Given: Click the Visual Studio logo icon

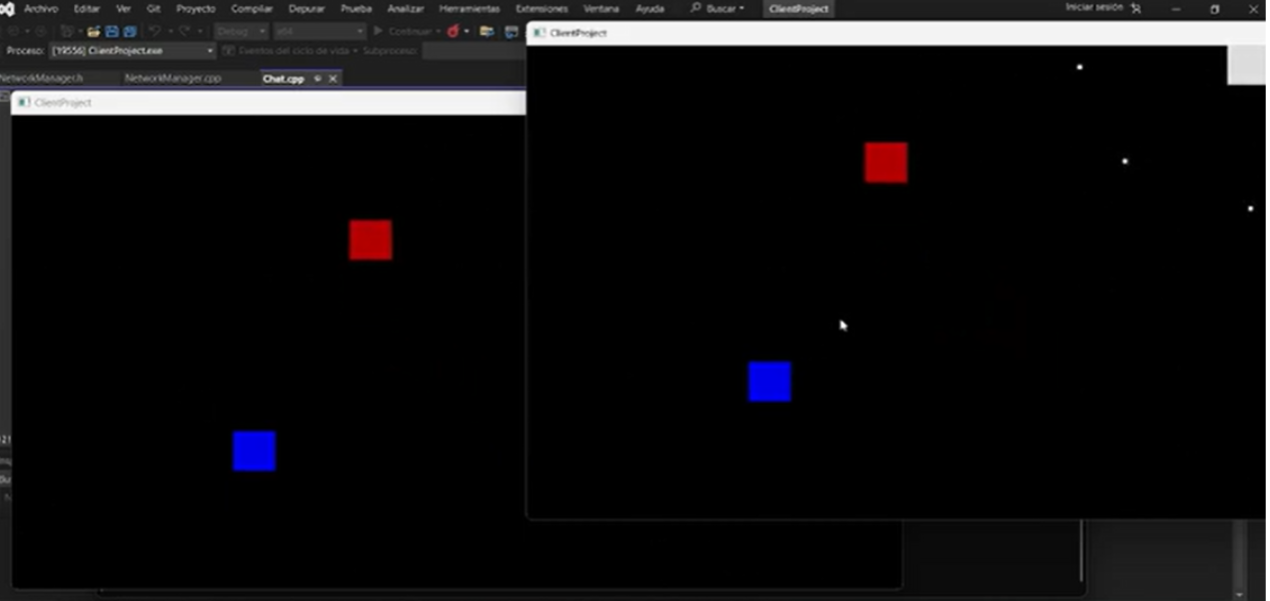Looking at the screenshot, I should point(7,9).
